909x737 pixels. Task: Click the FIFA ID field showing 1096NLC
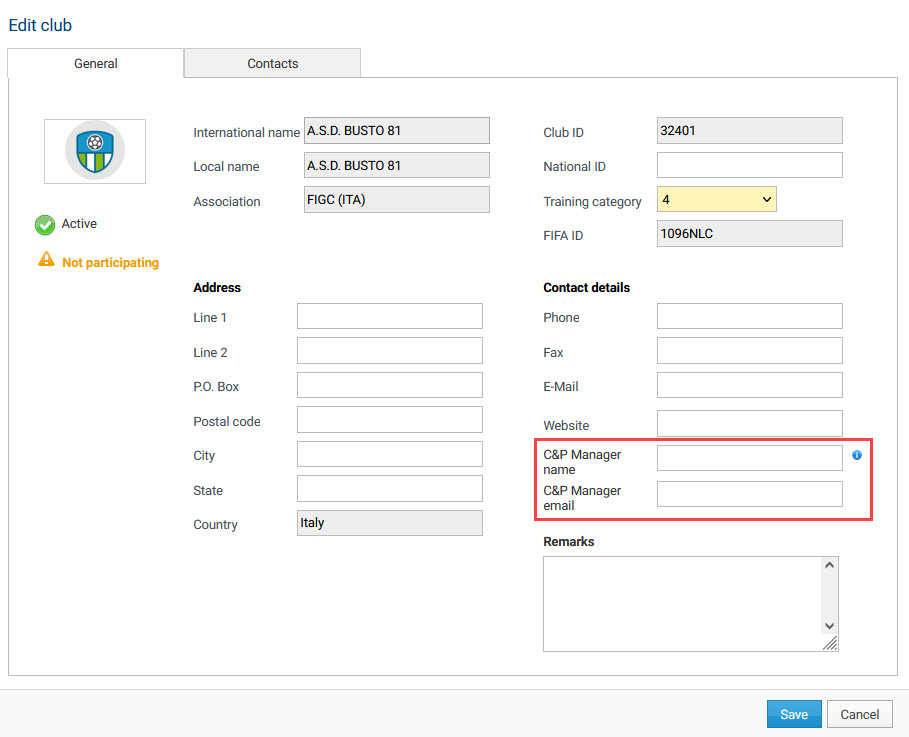[x=750, y=234]
